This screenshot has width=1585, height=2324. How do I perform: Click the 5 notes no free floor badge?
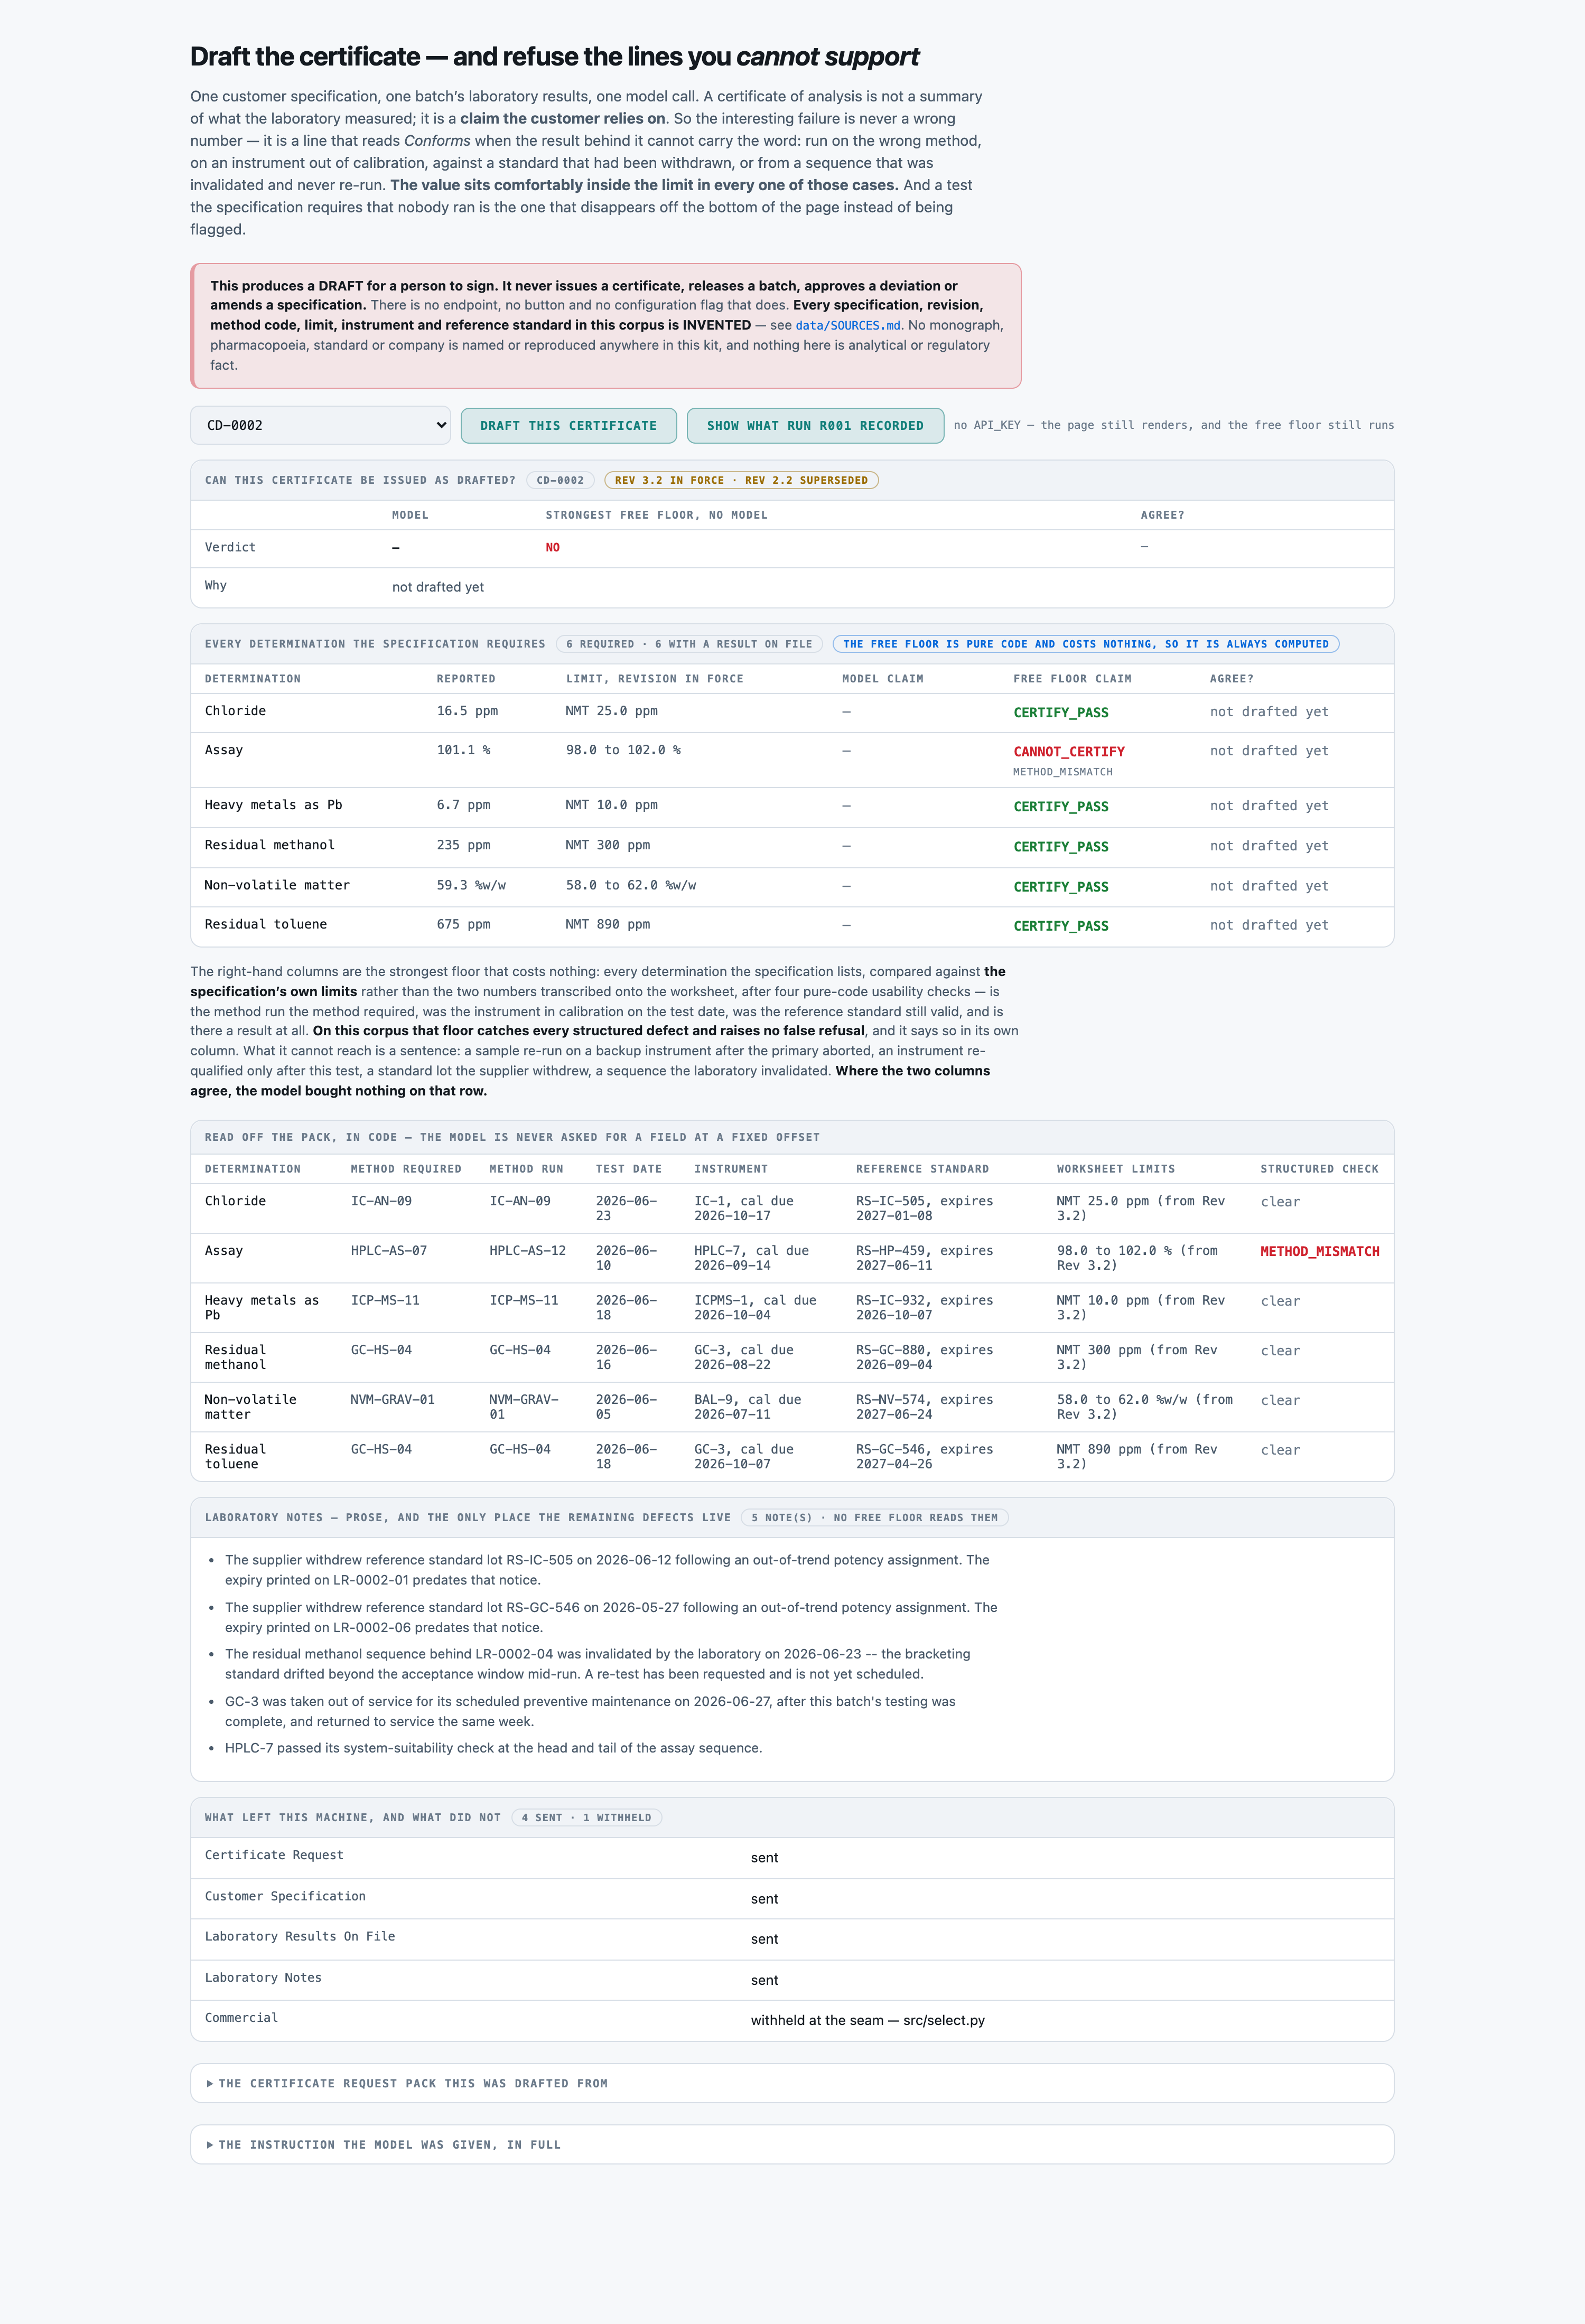pos(874,1517)
